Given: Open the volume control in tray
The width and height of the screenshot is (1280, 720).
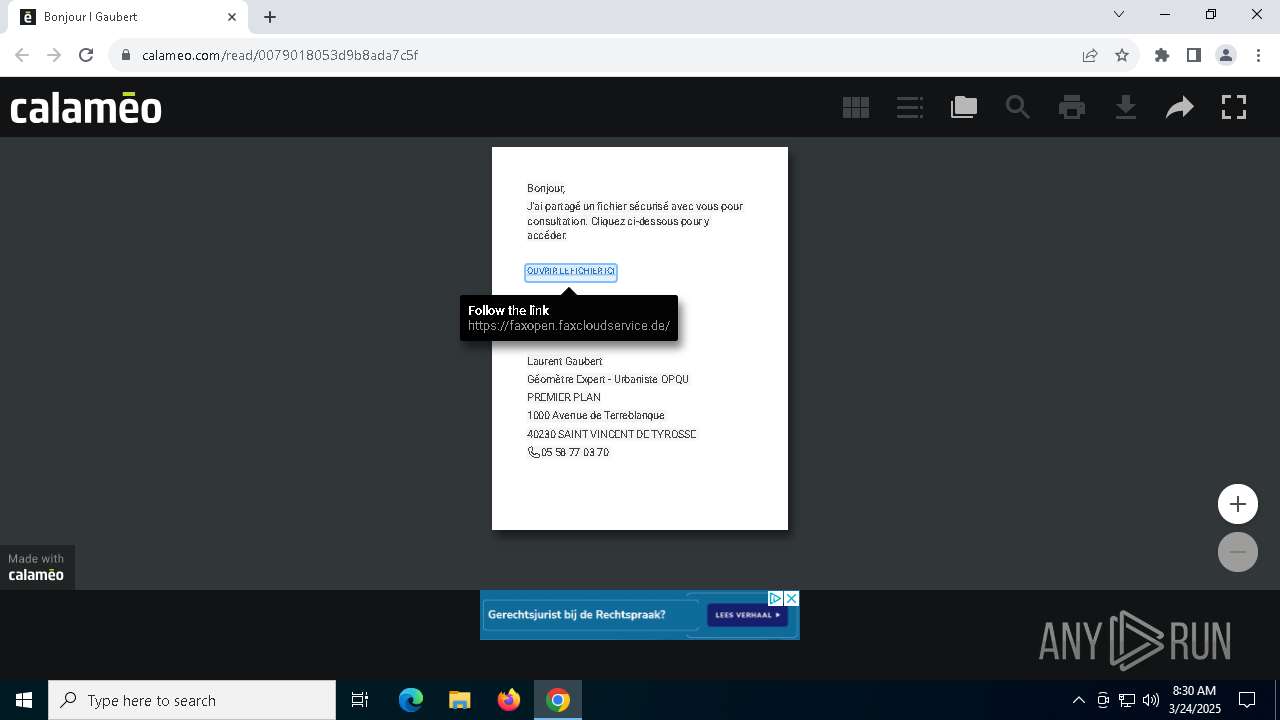Looking at the screenshot, I should click(1150, 700).
